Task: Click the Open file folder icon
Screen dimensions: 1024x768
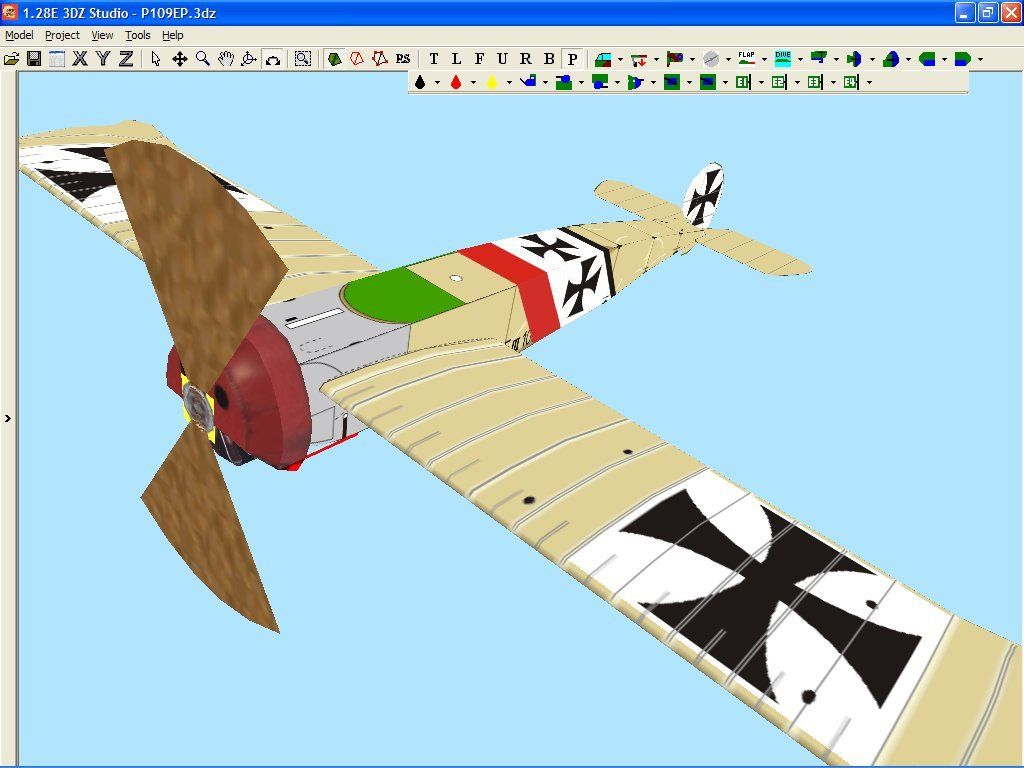Action: point(11,59)
